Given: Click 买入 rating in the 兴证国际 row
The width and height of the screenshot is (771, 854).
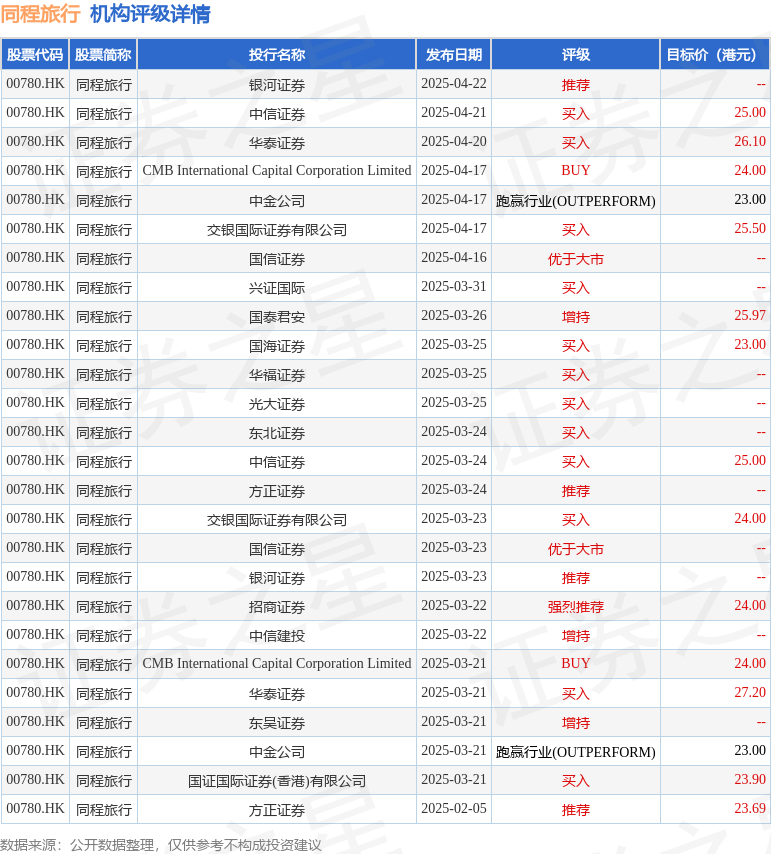Looking at the screenshot, I should click(576, 288).
